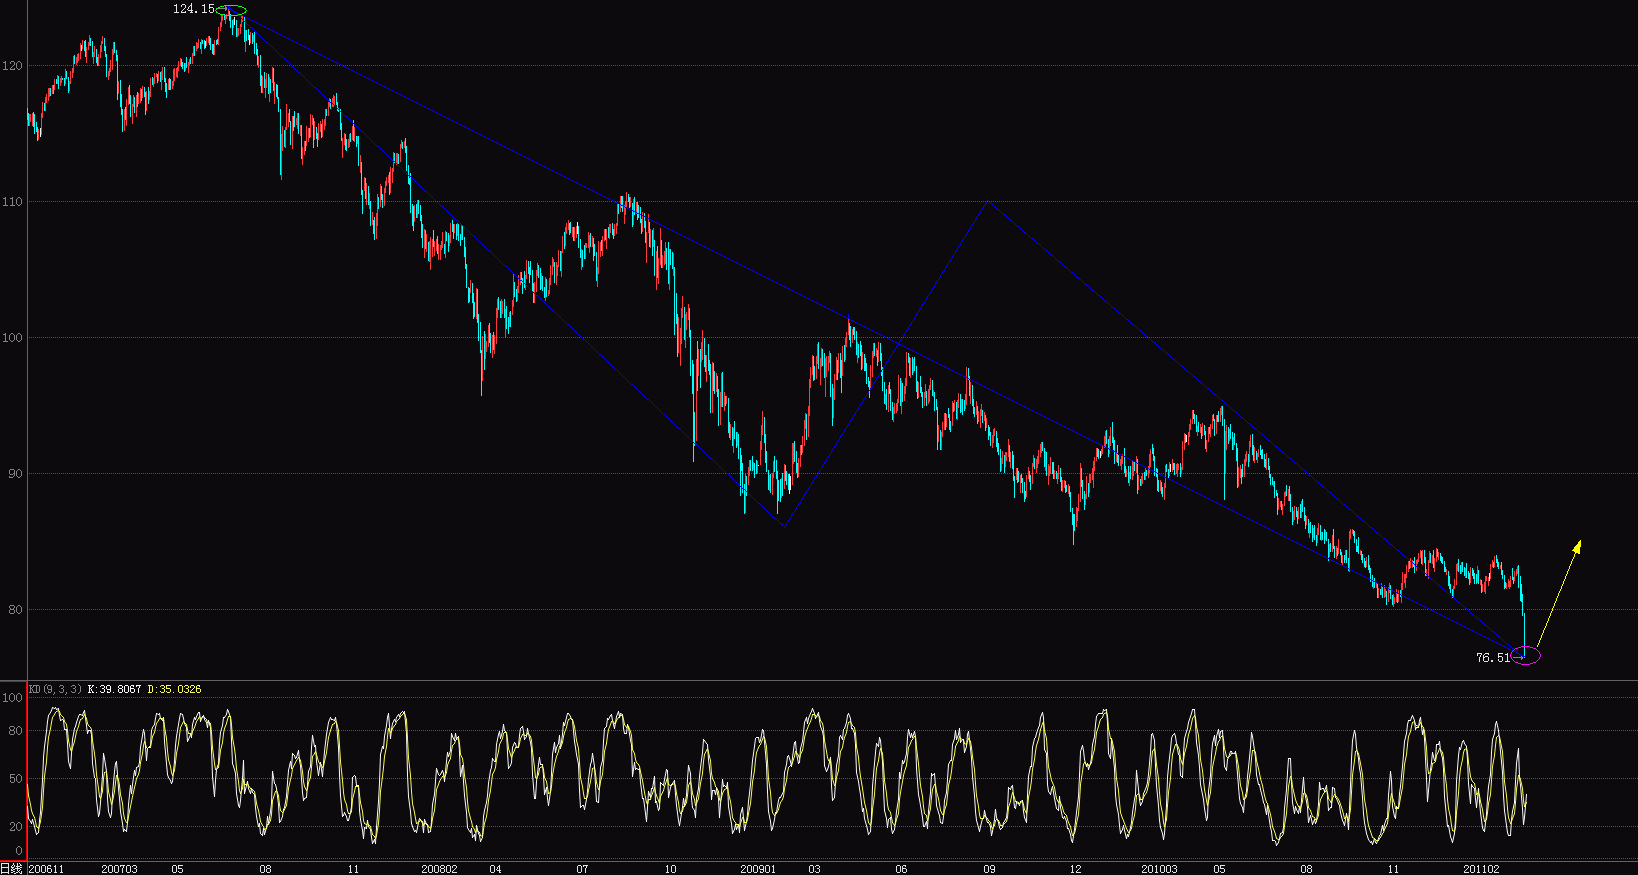Select the 200901 date label
The image size is (1638, 875).
pyautogui.click(x=757, y=869)
